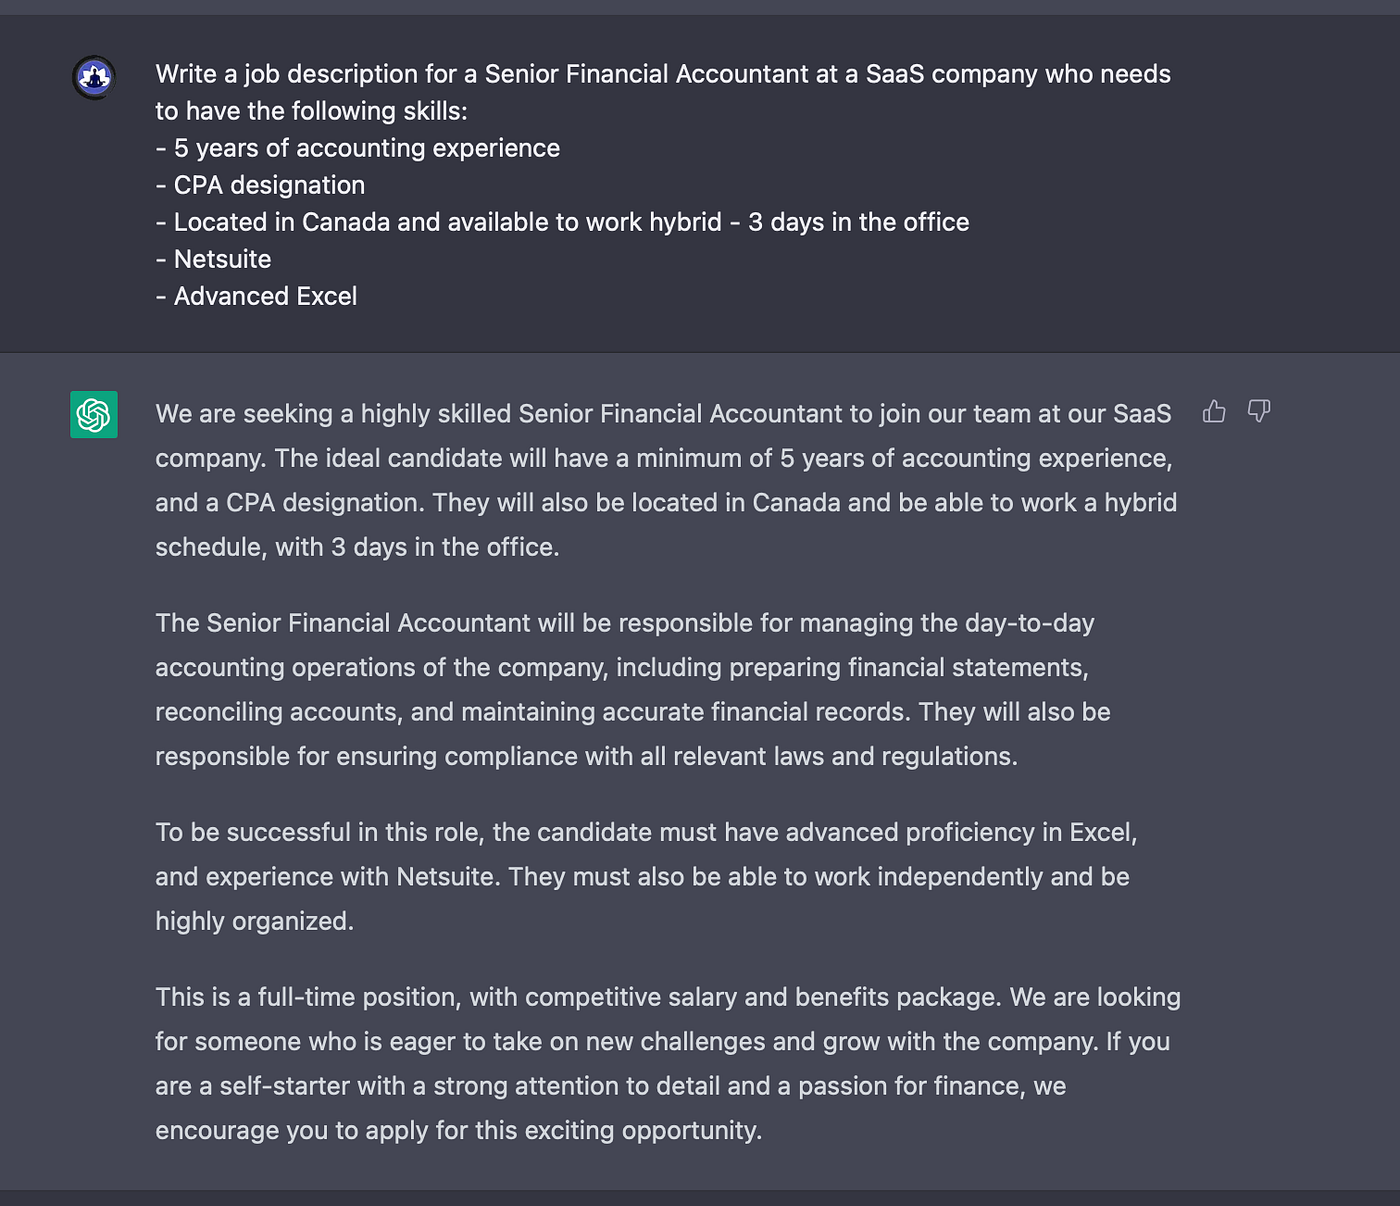
Task: Click the prompt line starting 'Write a job description'
Action: pyautogui.click(x=663, y=74)
